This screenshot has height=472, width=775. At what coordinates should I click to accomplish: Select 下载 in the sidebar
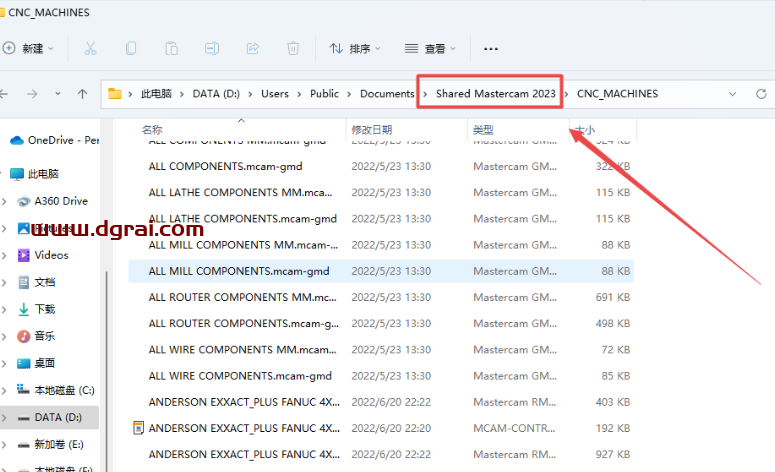pyautogui.click(x=37, y=309)
